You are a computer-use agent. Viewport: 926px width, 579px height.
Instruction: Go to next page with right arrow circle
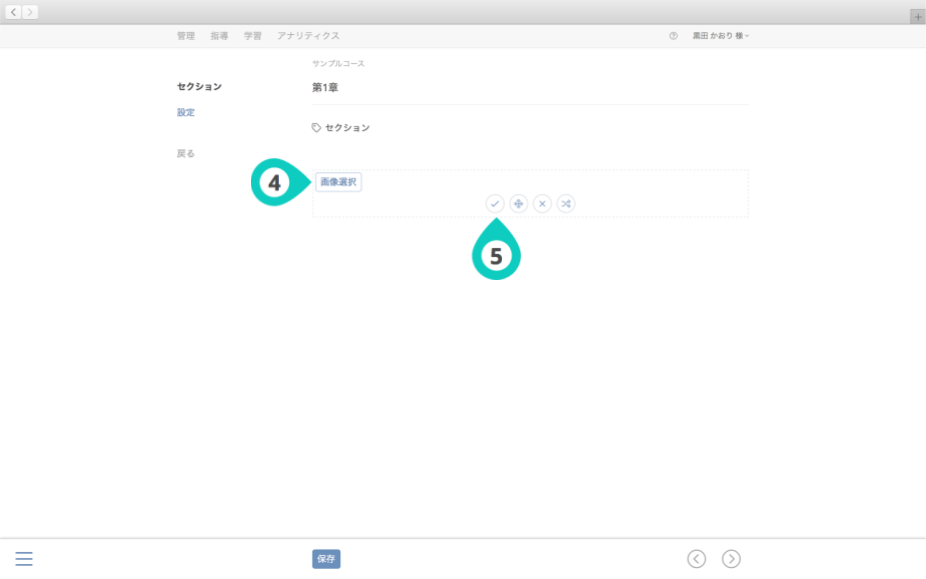coord(731,559)
